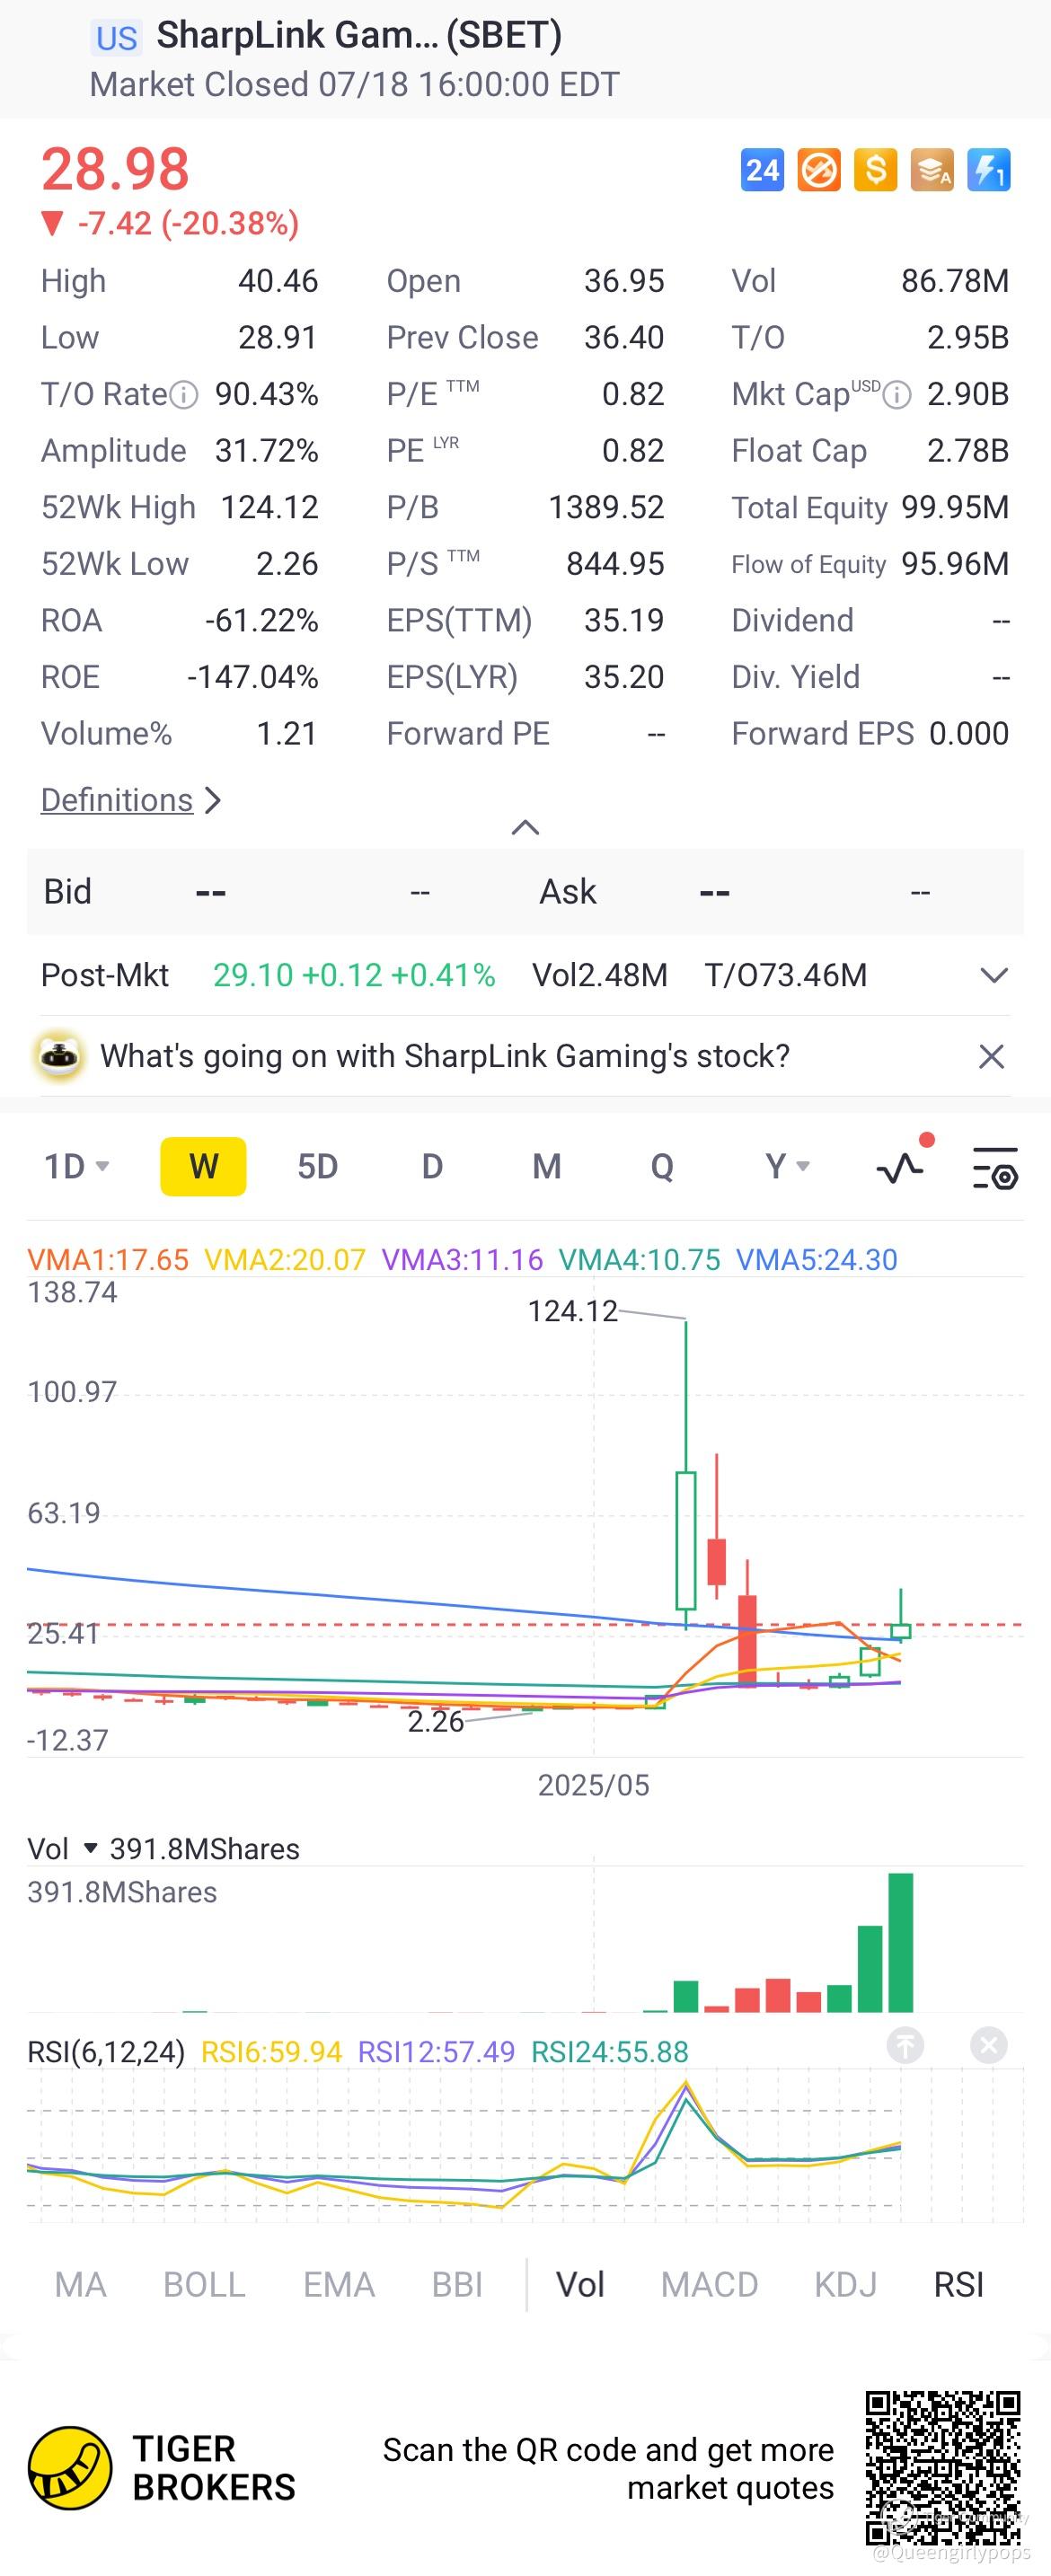Close the RSI indicator panel
Viewport: 1051px width, 2576px height.
coord(988,2045)
